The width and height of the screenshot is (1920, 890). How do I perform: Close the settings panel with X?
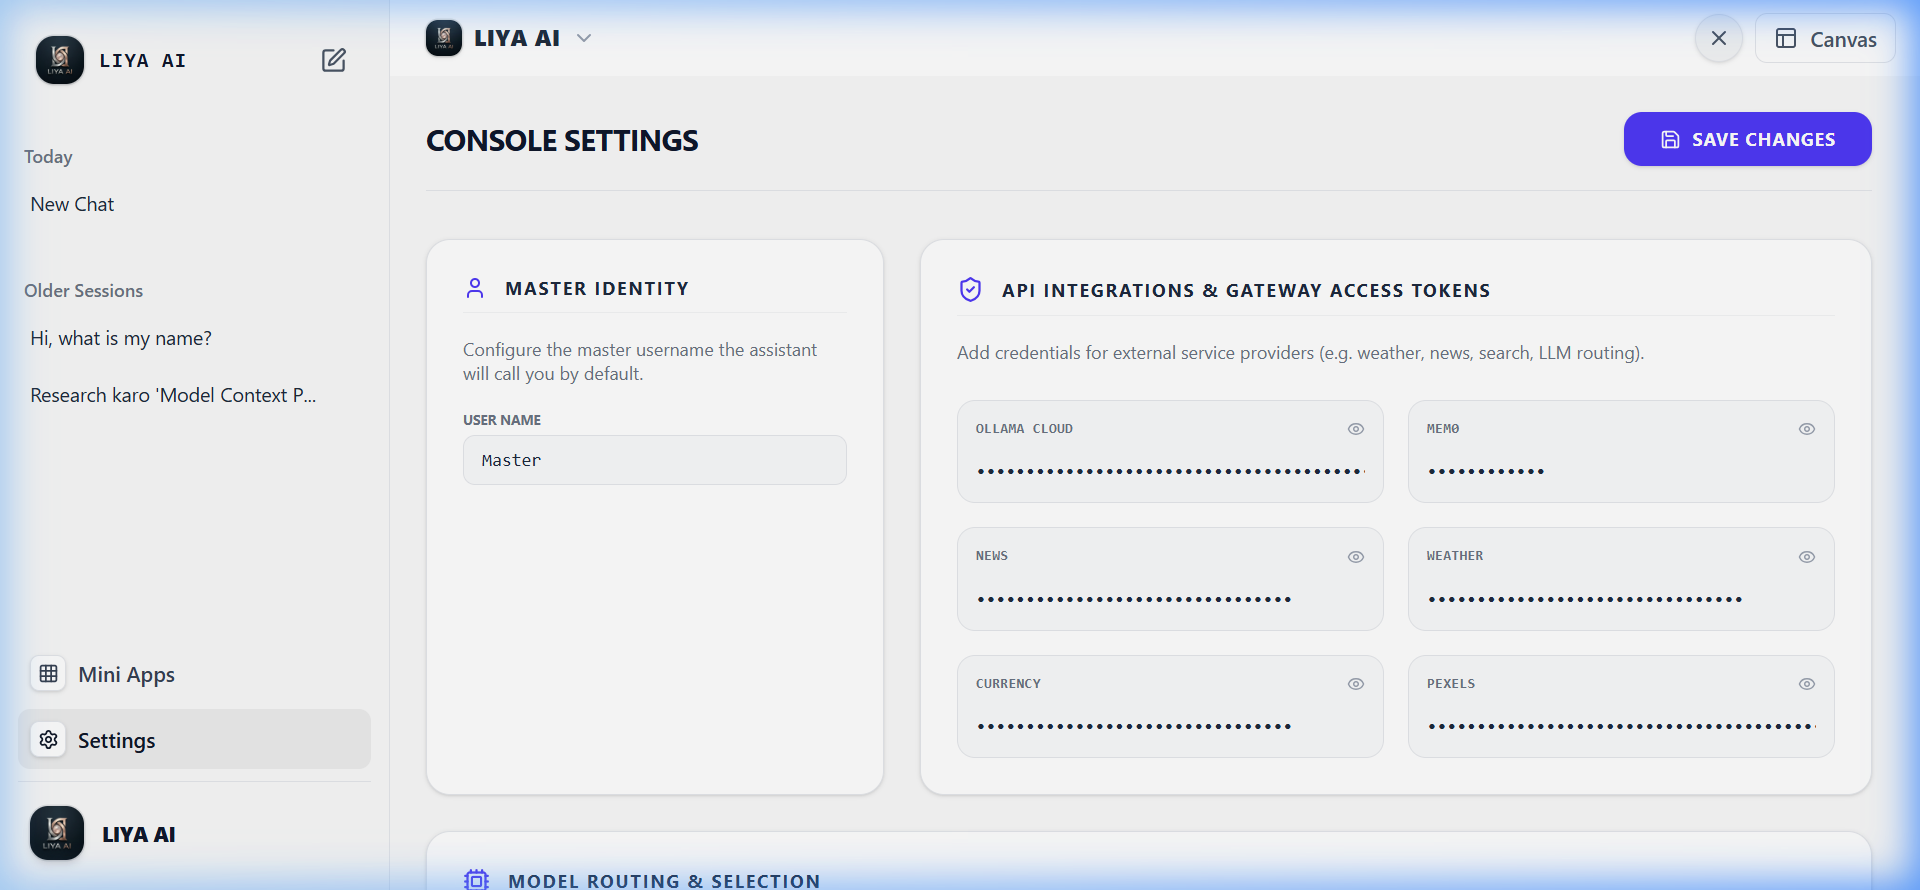[x=1719, y=38]
